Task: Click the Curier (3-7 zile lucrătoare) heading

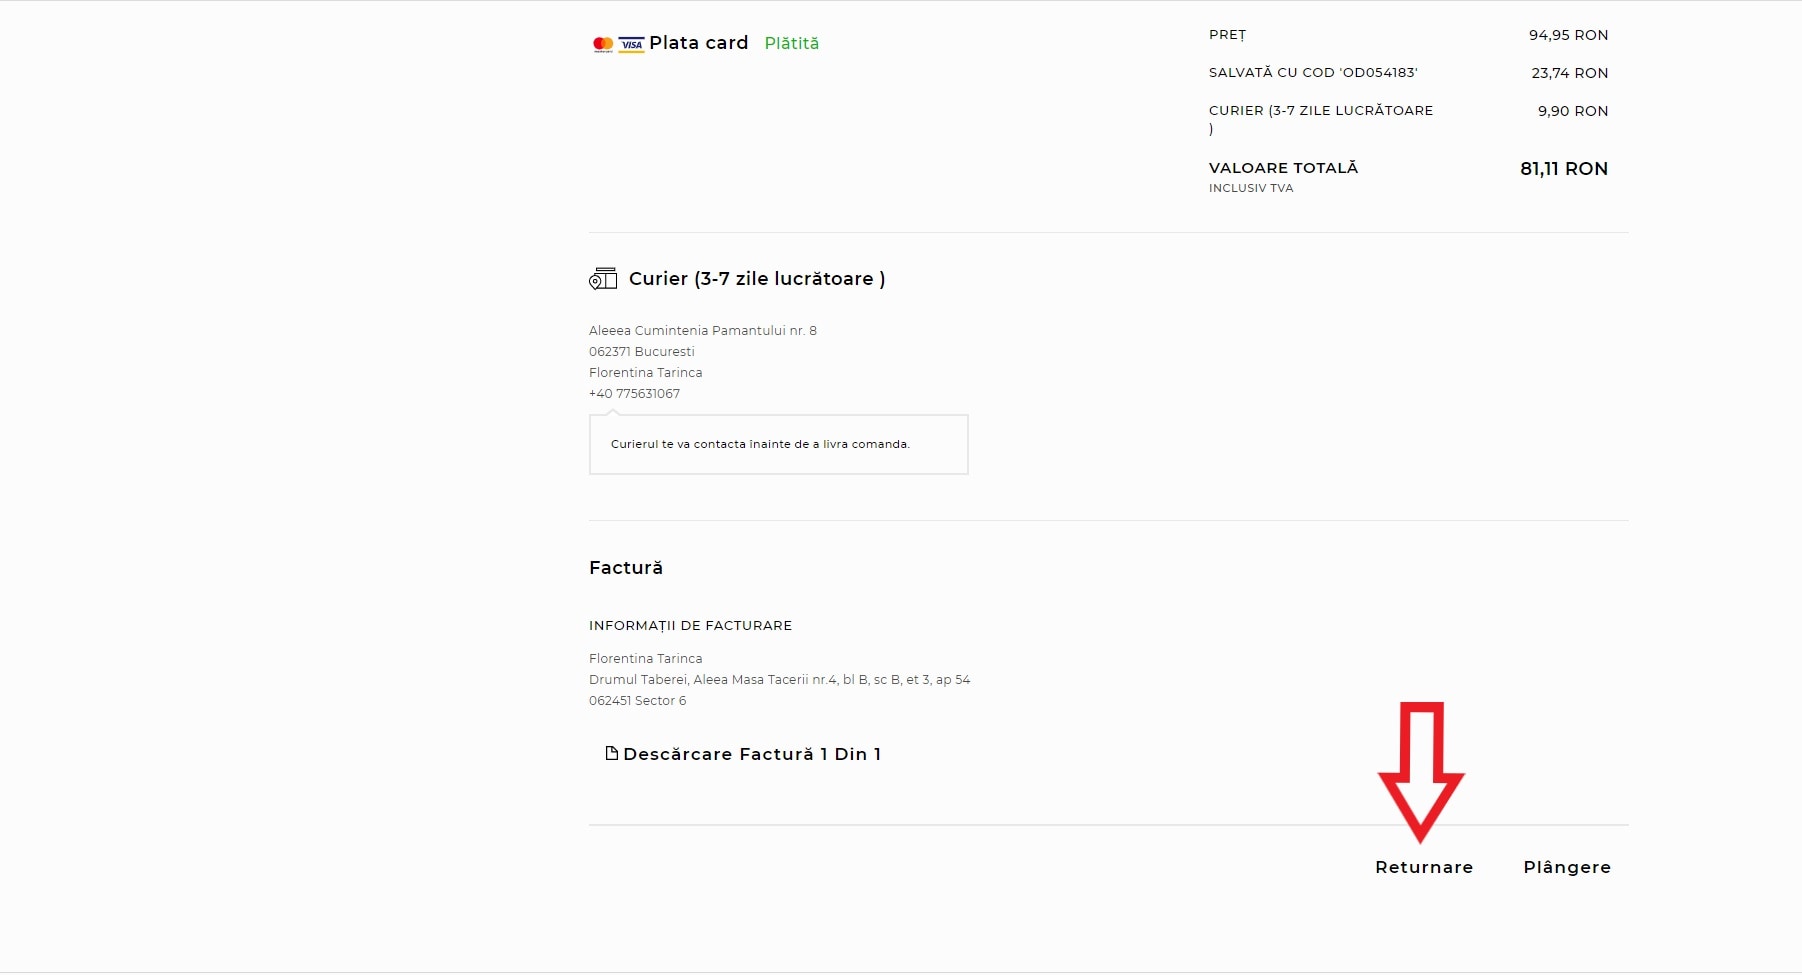Action: click(757, 279)
